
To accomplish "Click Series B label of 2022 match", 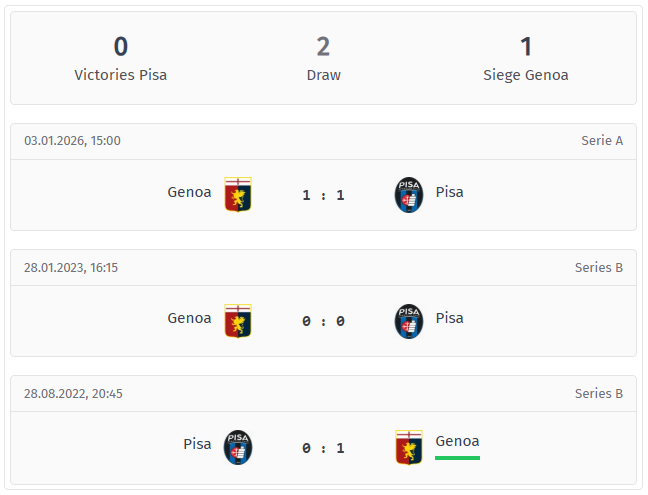I will (599, 393).
